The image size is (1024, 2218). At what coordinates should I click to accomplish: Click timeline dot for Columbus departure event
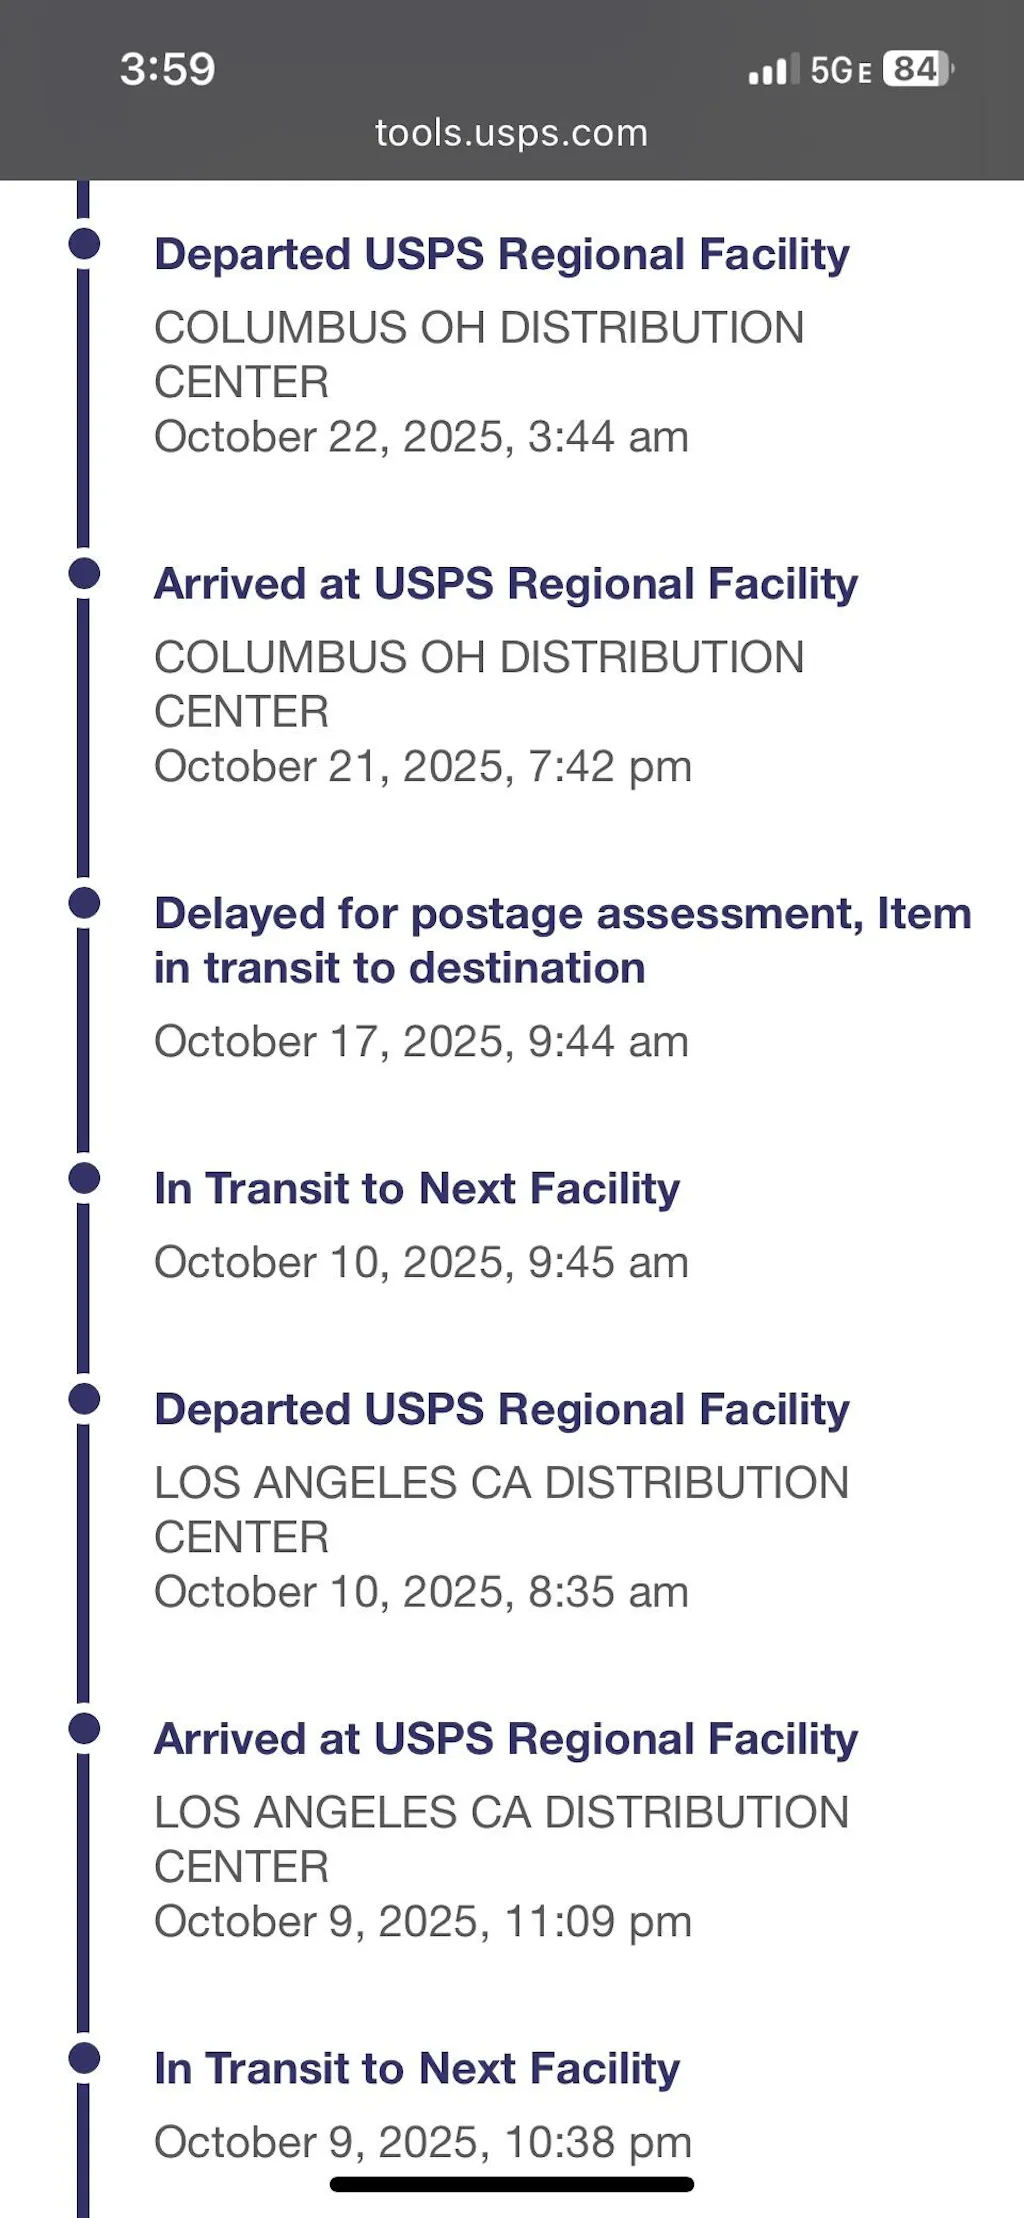pos(85,244)
